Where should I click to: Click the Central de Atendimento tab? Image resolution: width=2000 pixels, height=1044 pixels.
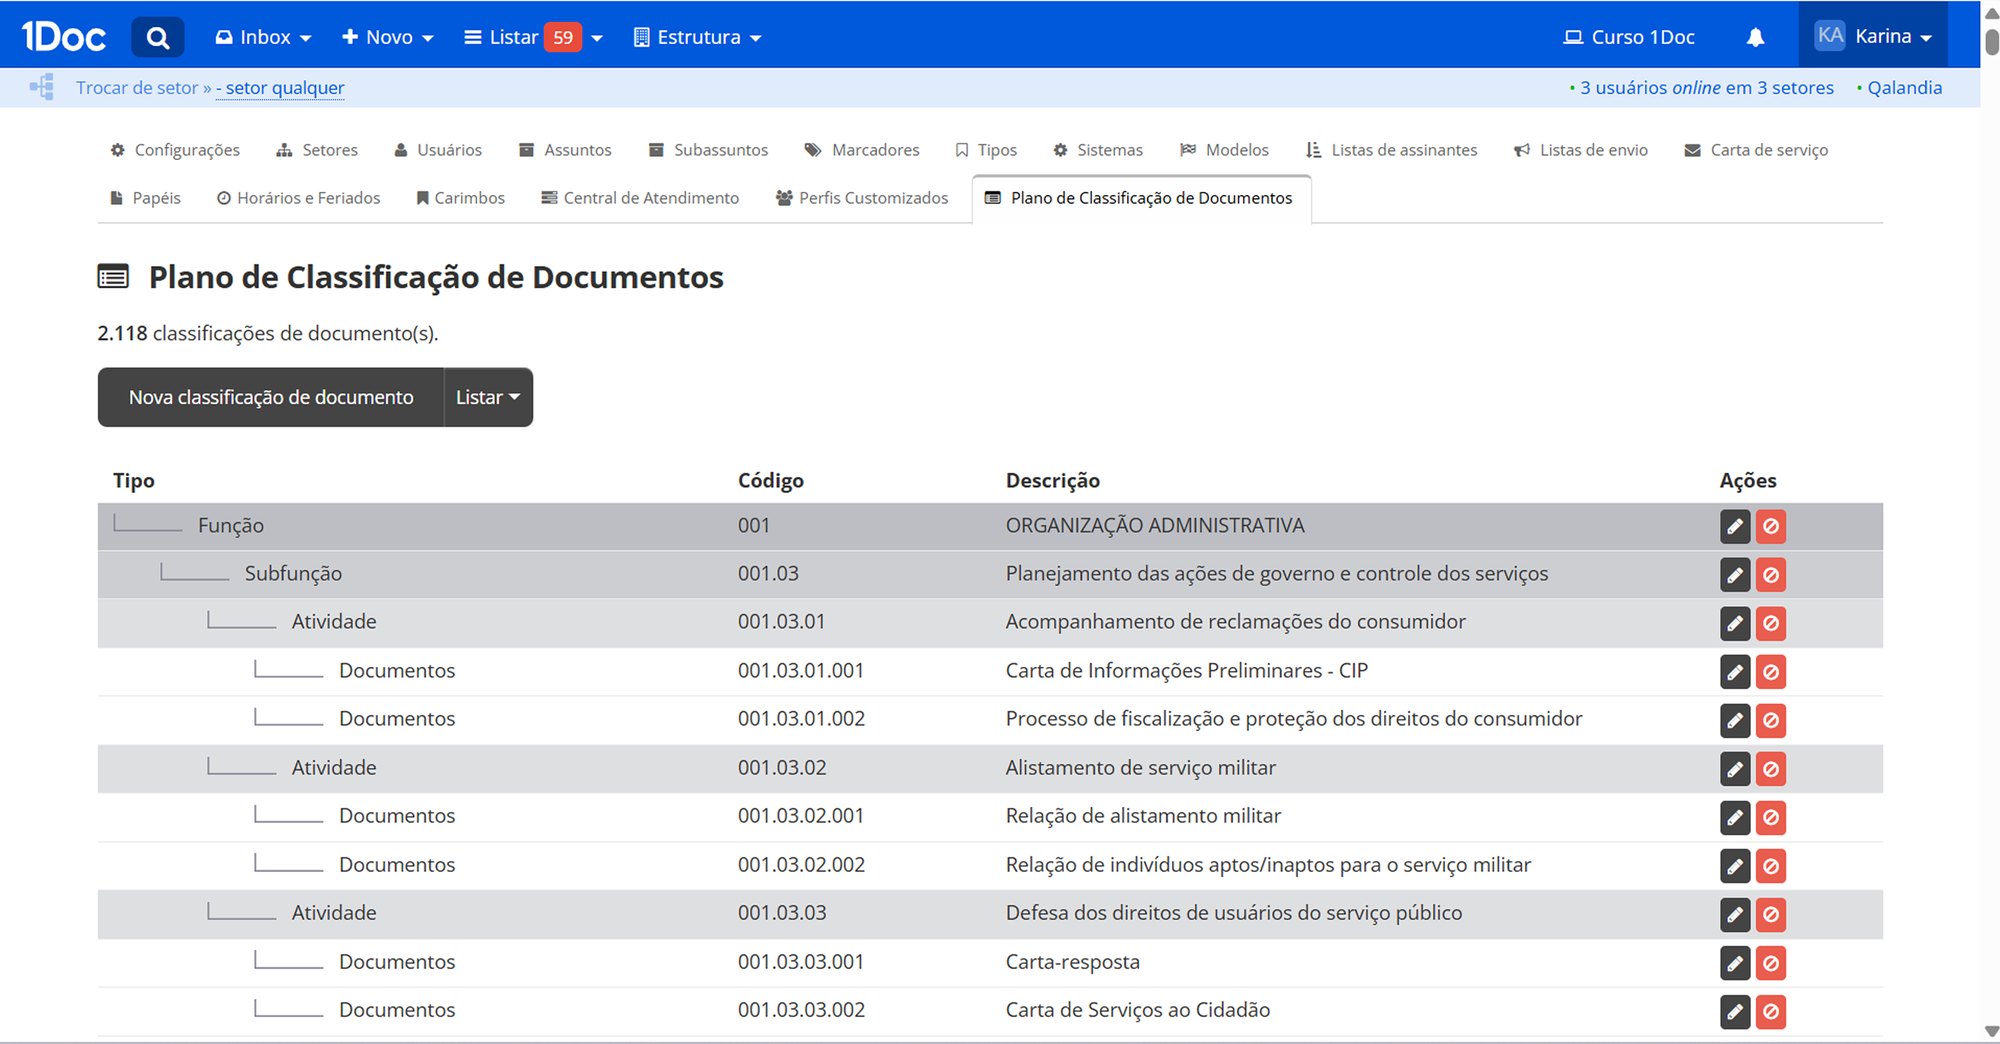pyautogui.click(x=640, y=198)
